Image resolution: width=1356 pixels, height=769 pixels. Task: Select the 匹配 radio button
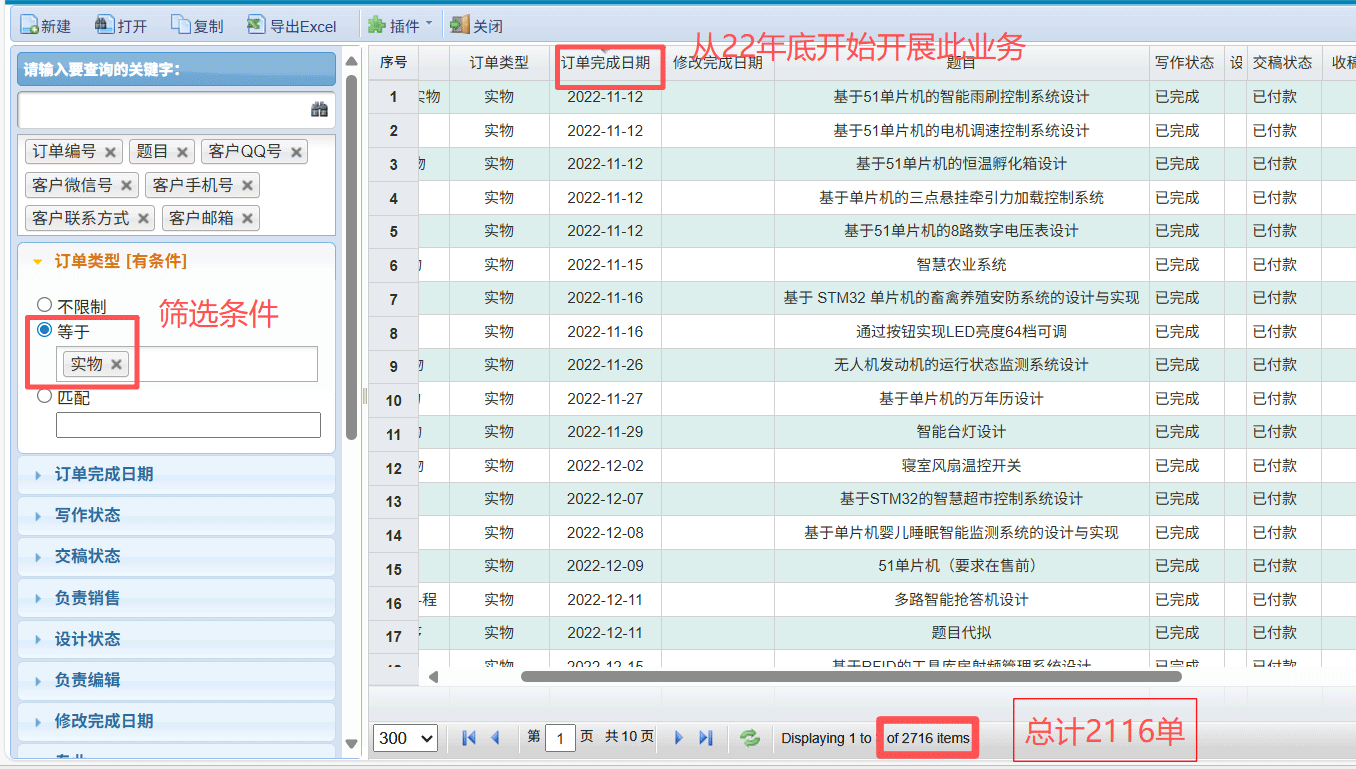point(45,396)
